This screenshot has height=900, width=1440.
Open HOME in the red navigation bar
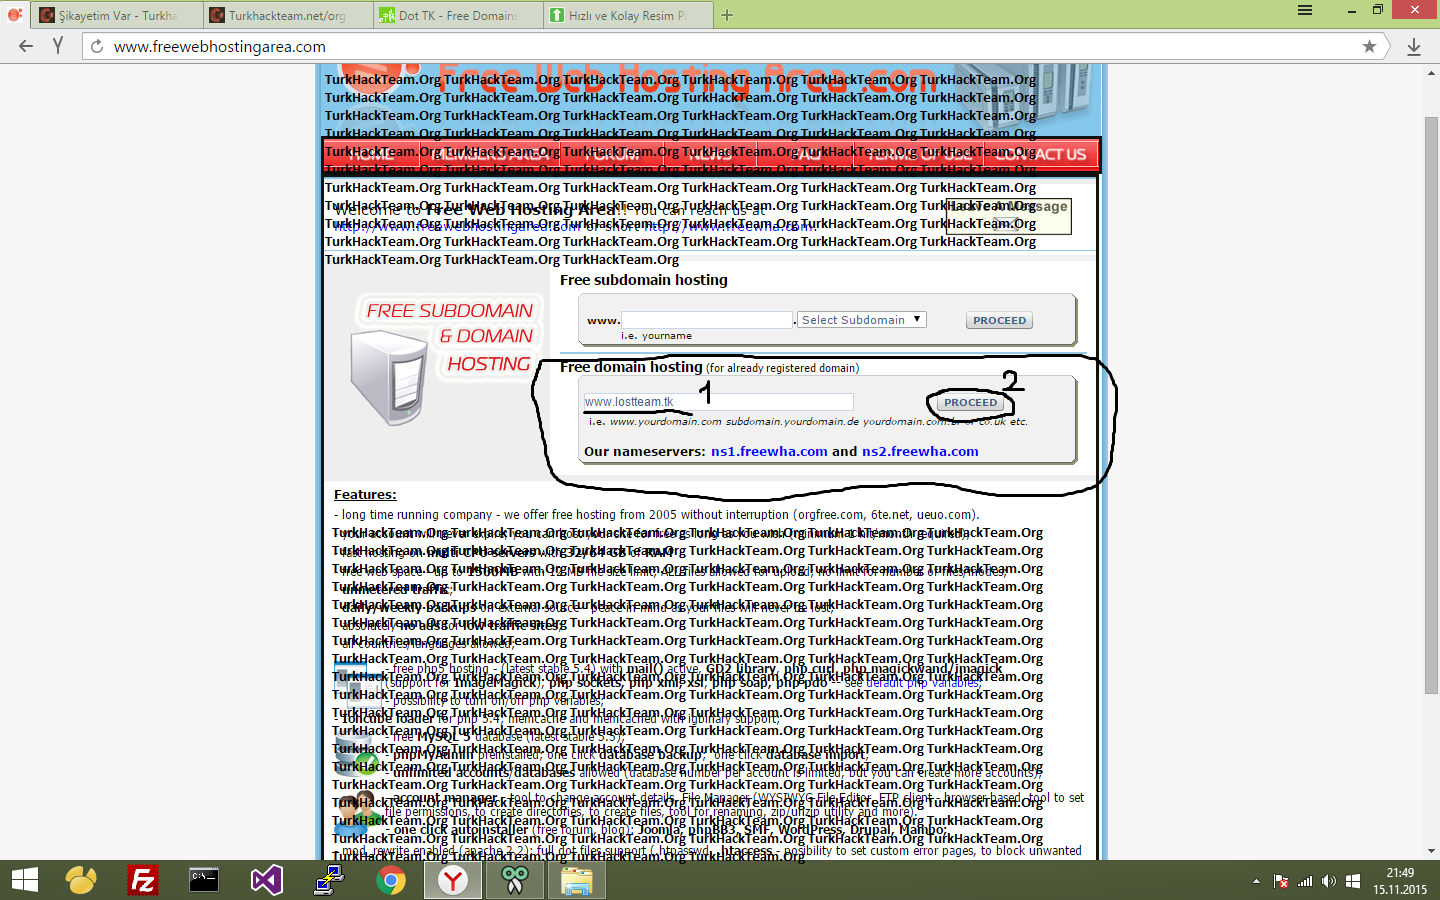tap(372, 154)
